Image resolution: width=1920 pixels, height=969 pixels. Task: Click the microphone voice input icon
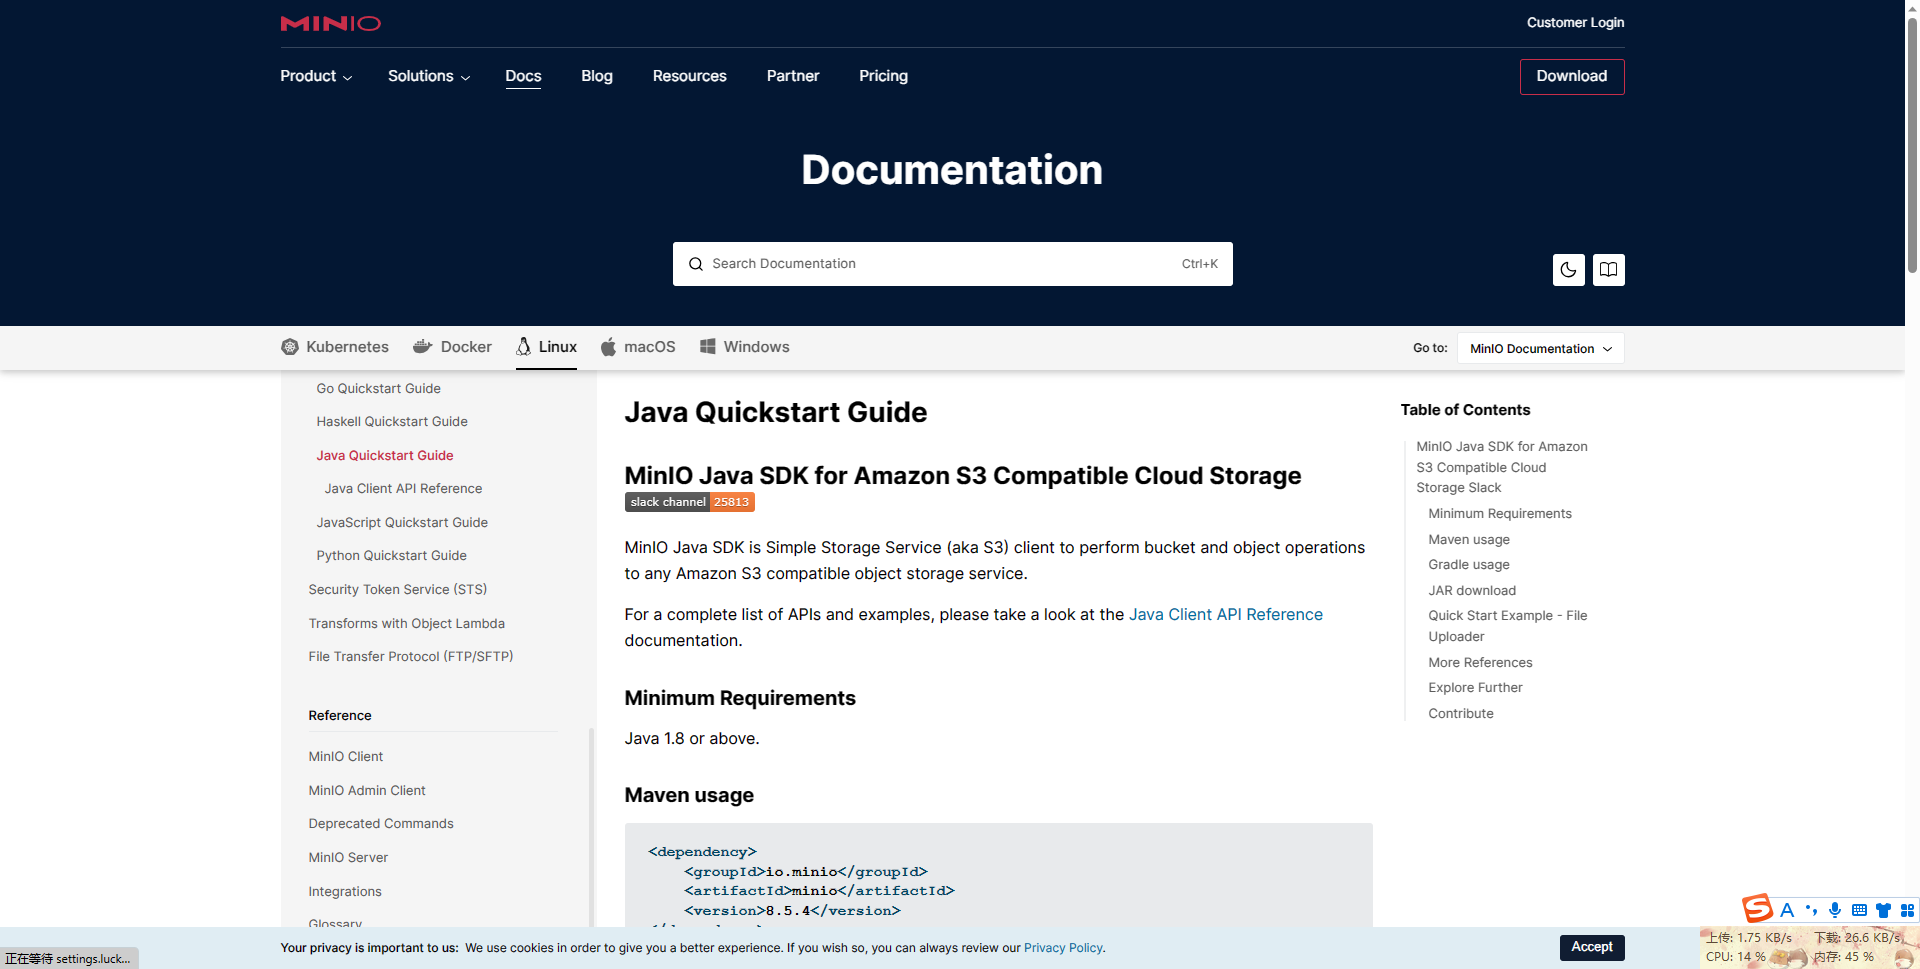pos(1835,910)
